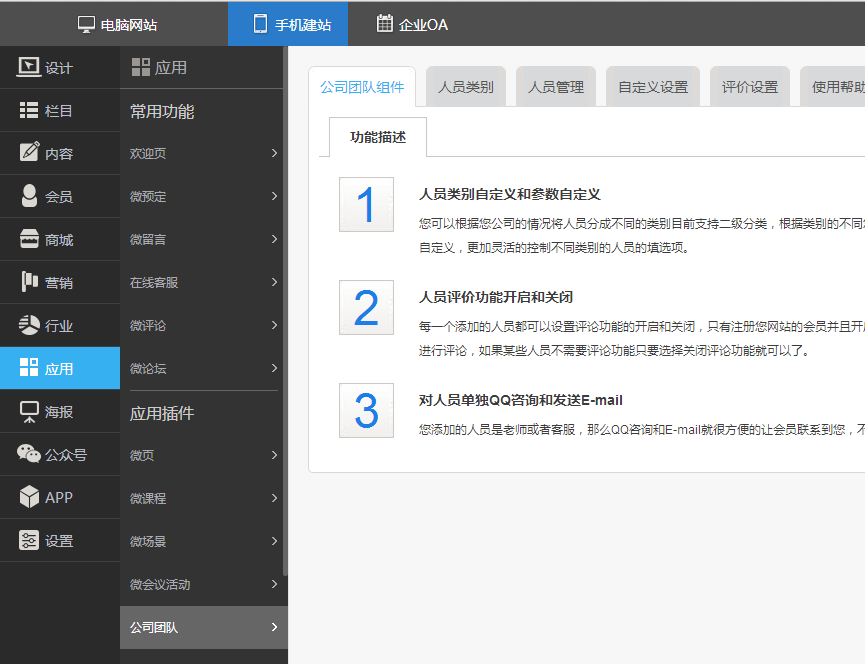Viewport: 865px width, 664px height.
Task: Click heading 对人员单独QQ咨询和发送E-mail
Action: pos(520,400)
